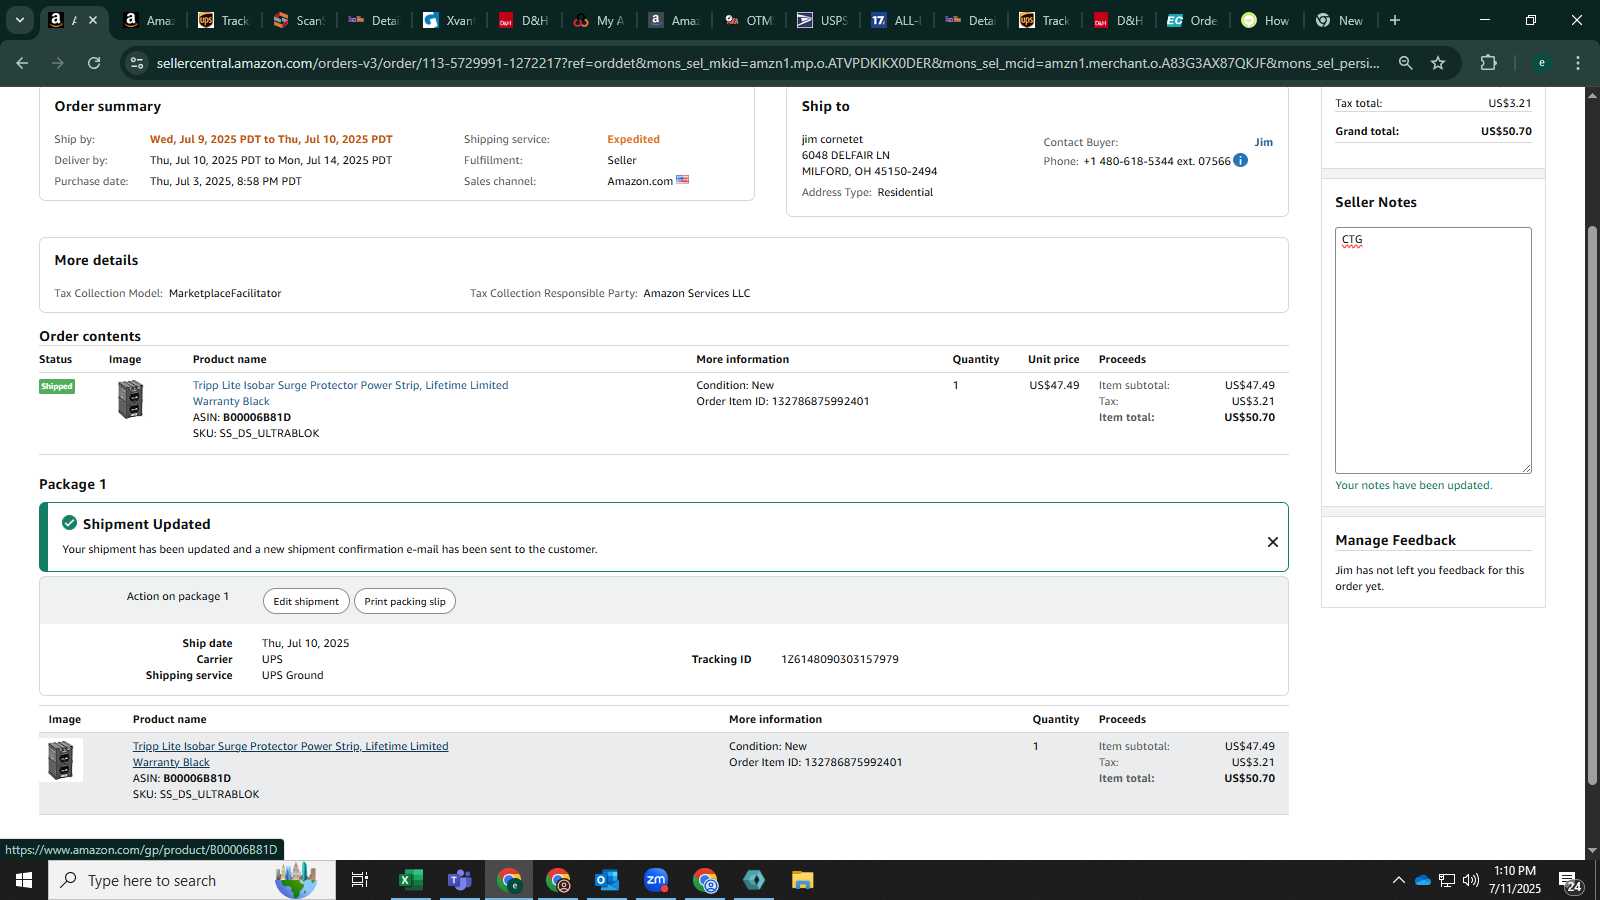Open Tripp Lite product link in Order contents
Screen dimensions: 1600x900
point(350,393)
